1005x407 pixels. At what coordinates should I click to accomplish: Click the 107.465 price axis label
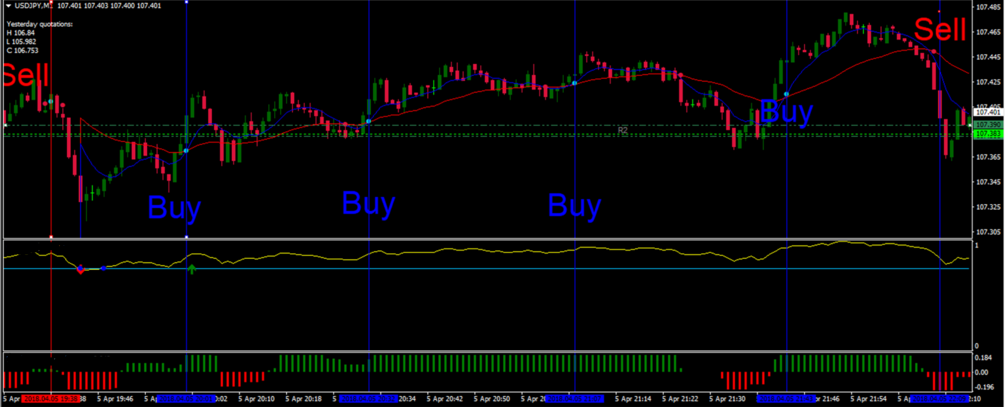(x=987, y=31)
